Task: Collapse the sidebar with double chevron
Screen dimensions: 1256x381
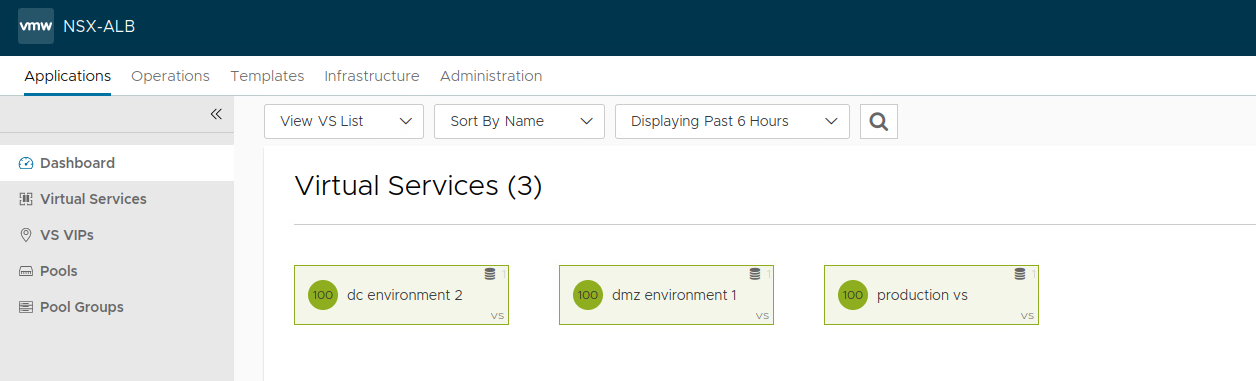Action: (216, 114)
